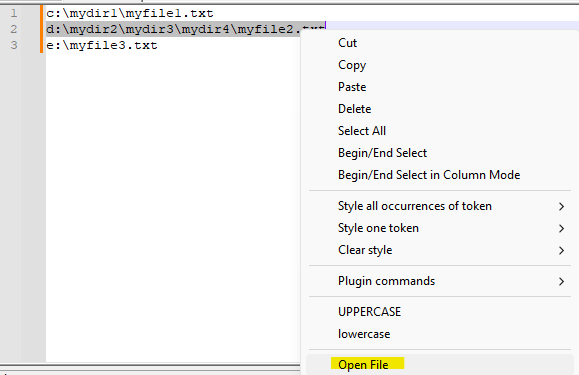The width and height of the screenshot is (579, 375).
Task: Click line number 2 in margin
Action: click(x=14, y=29)
